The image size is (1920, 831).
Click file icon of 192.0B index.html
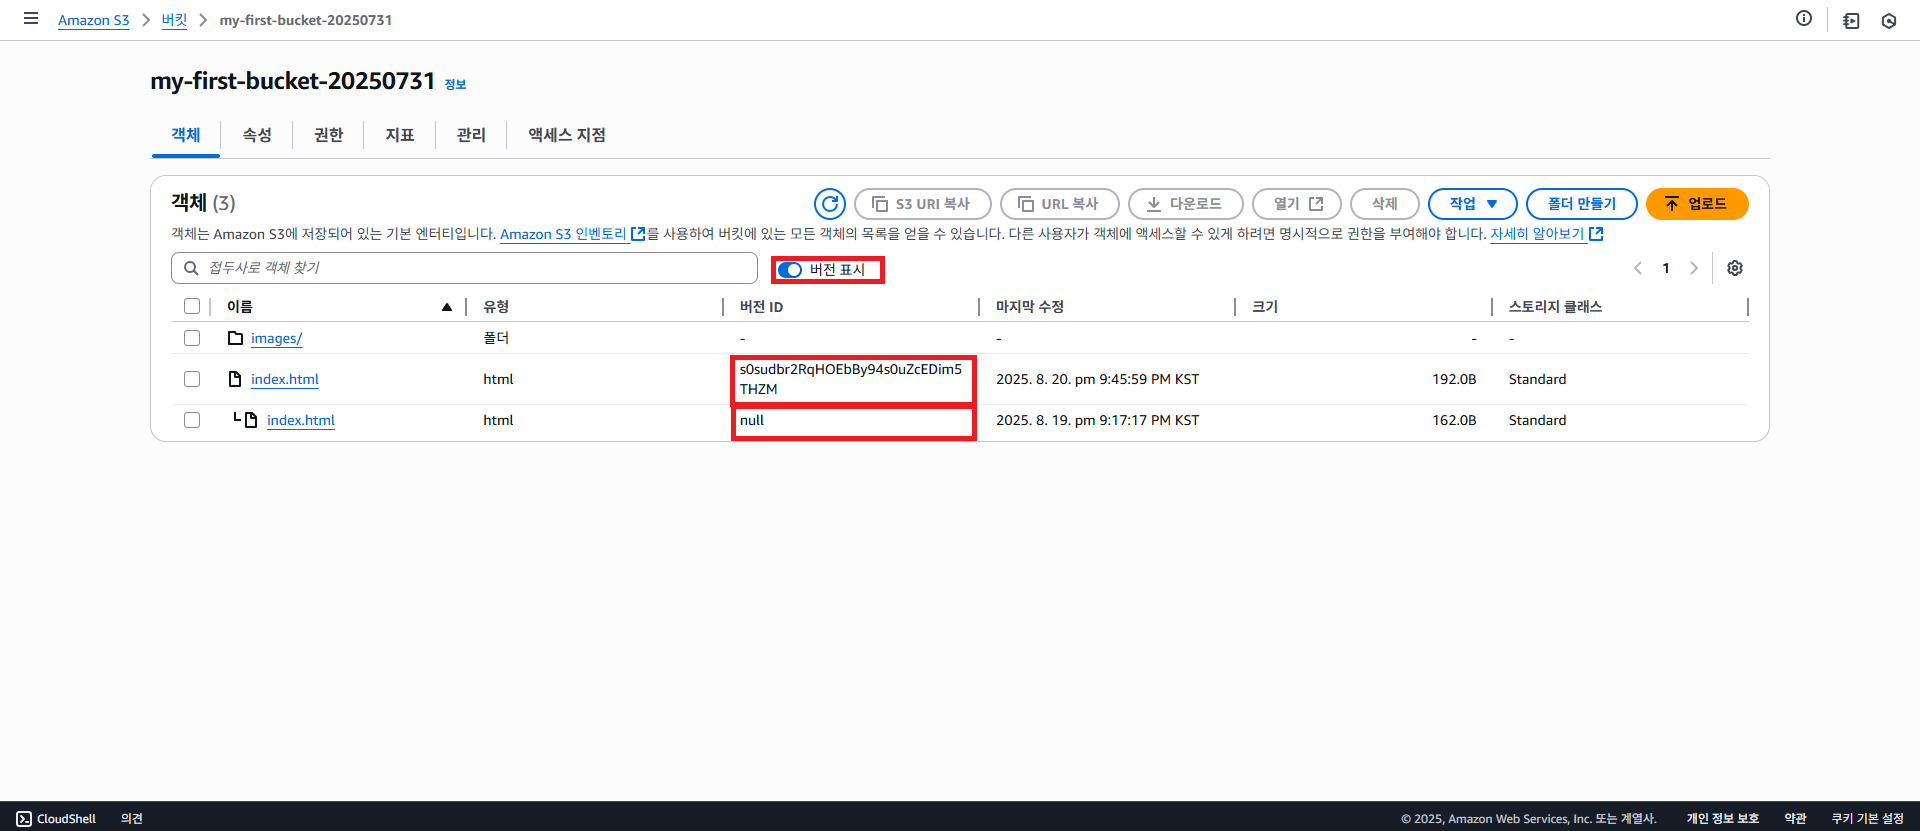235,379
